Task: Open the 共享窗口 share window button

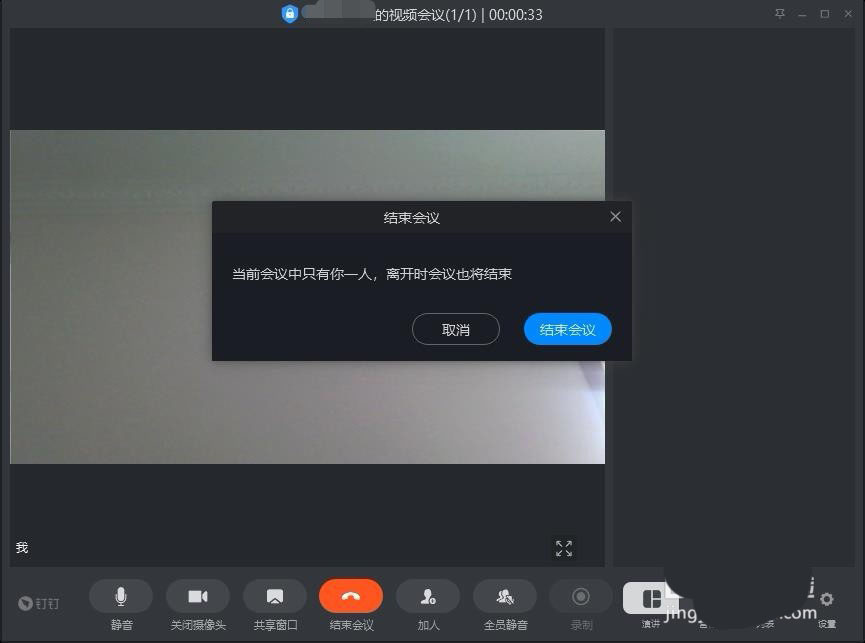Action: (275, 596)
